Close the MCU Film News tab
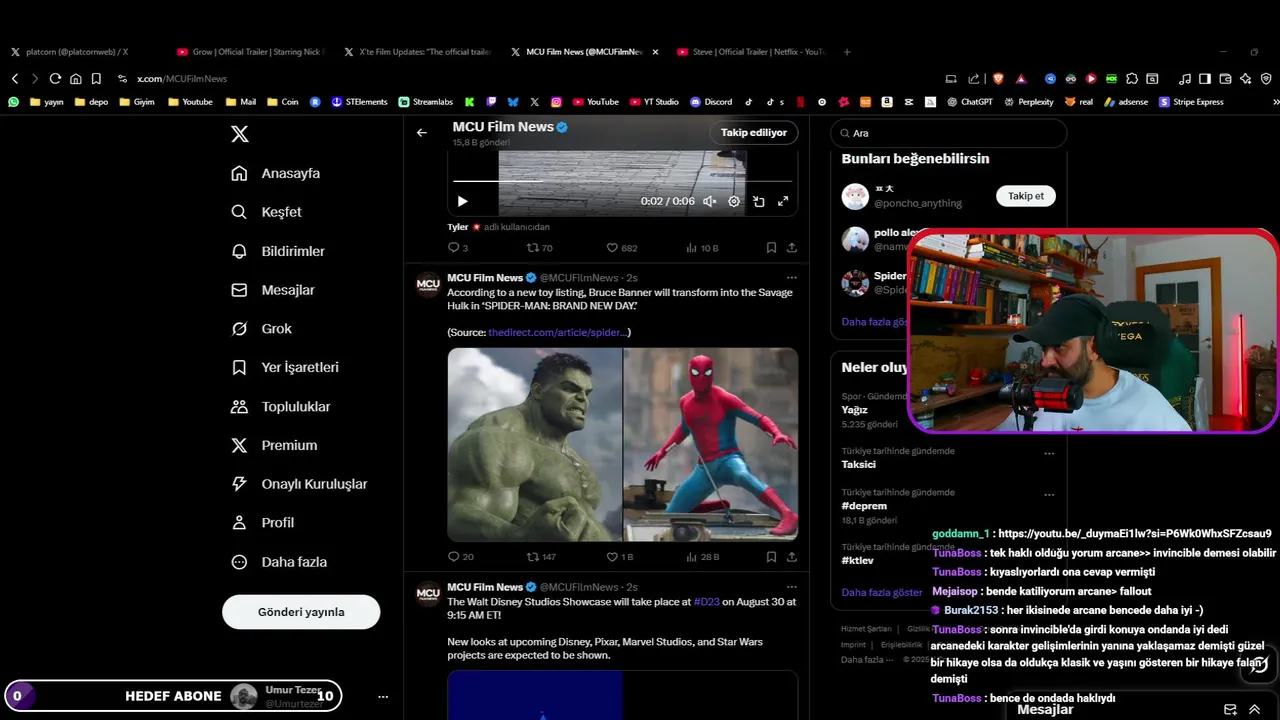This screenshot has height=720, width=1280. (x=655, y=52)
